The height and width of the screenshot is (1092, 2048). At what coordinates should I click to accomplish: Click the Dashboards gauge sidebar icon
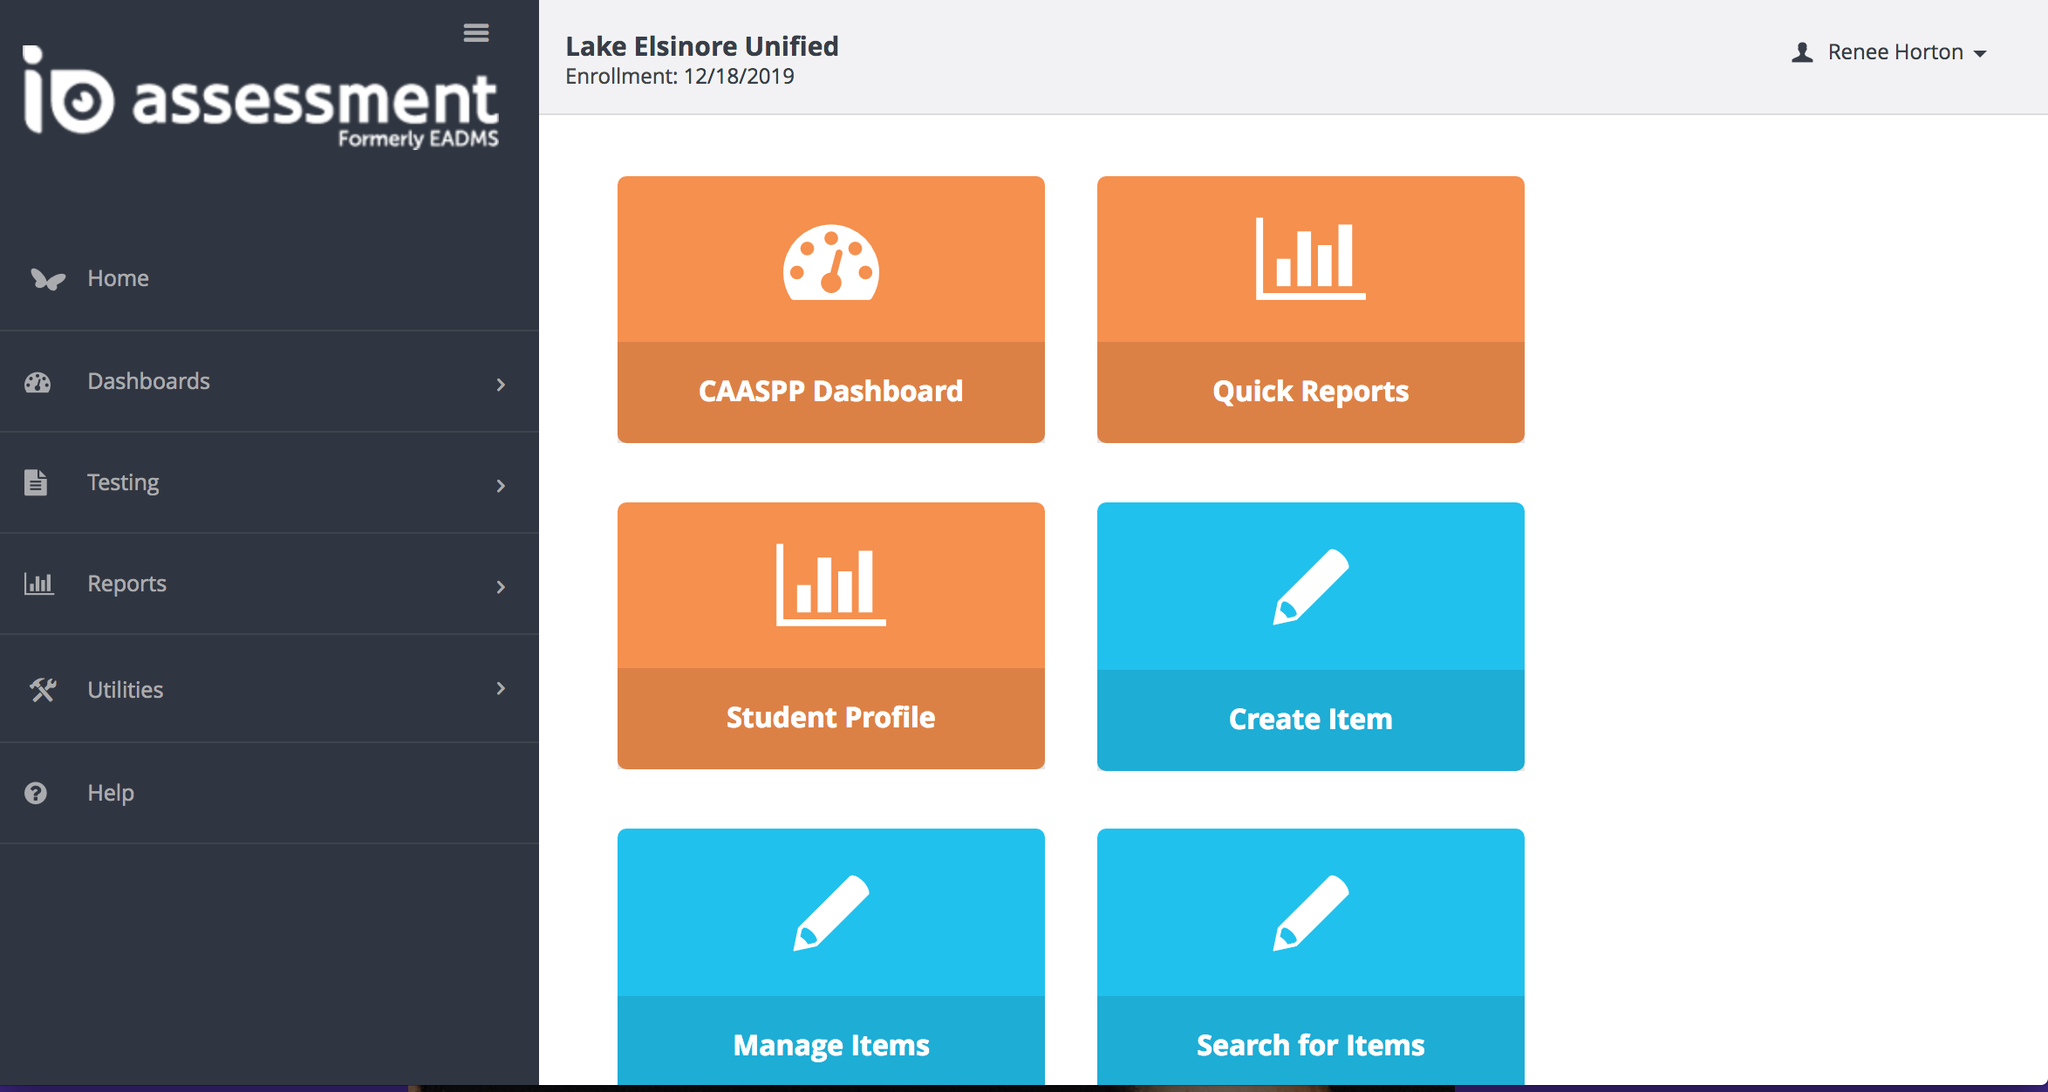tap(38, 382)
